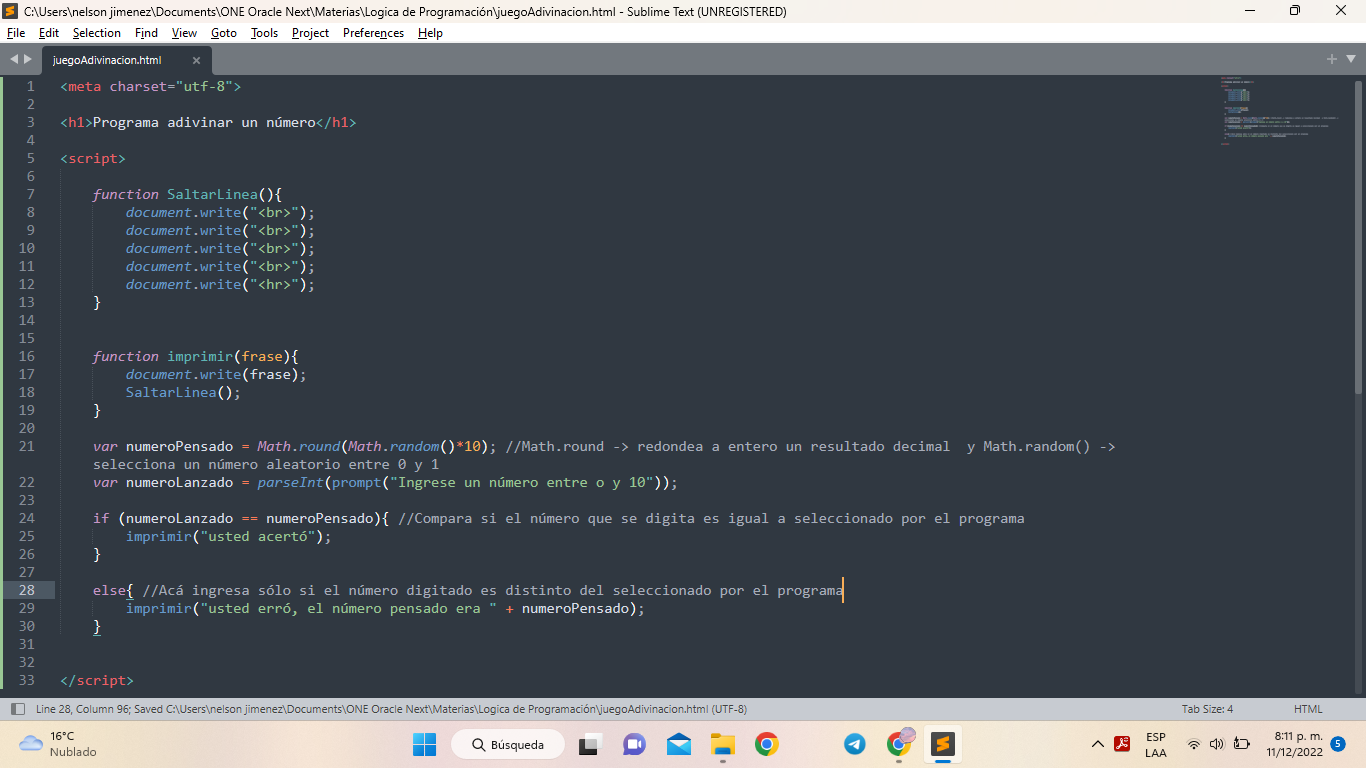Open Task View from taskbar
The width and height of the screenshot is (1366, 768).
(590, 744)
